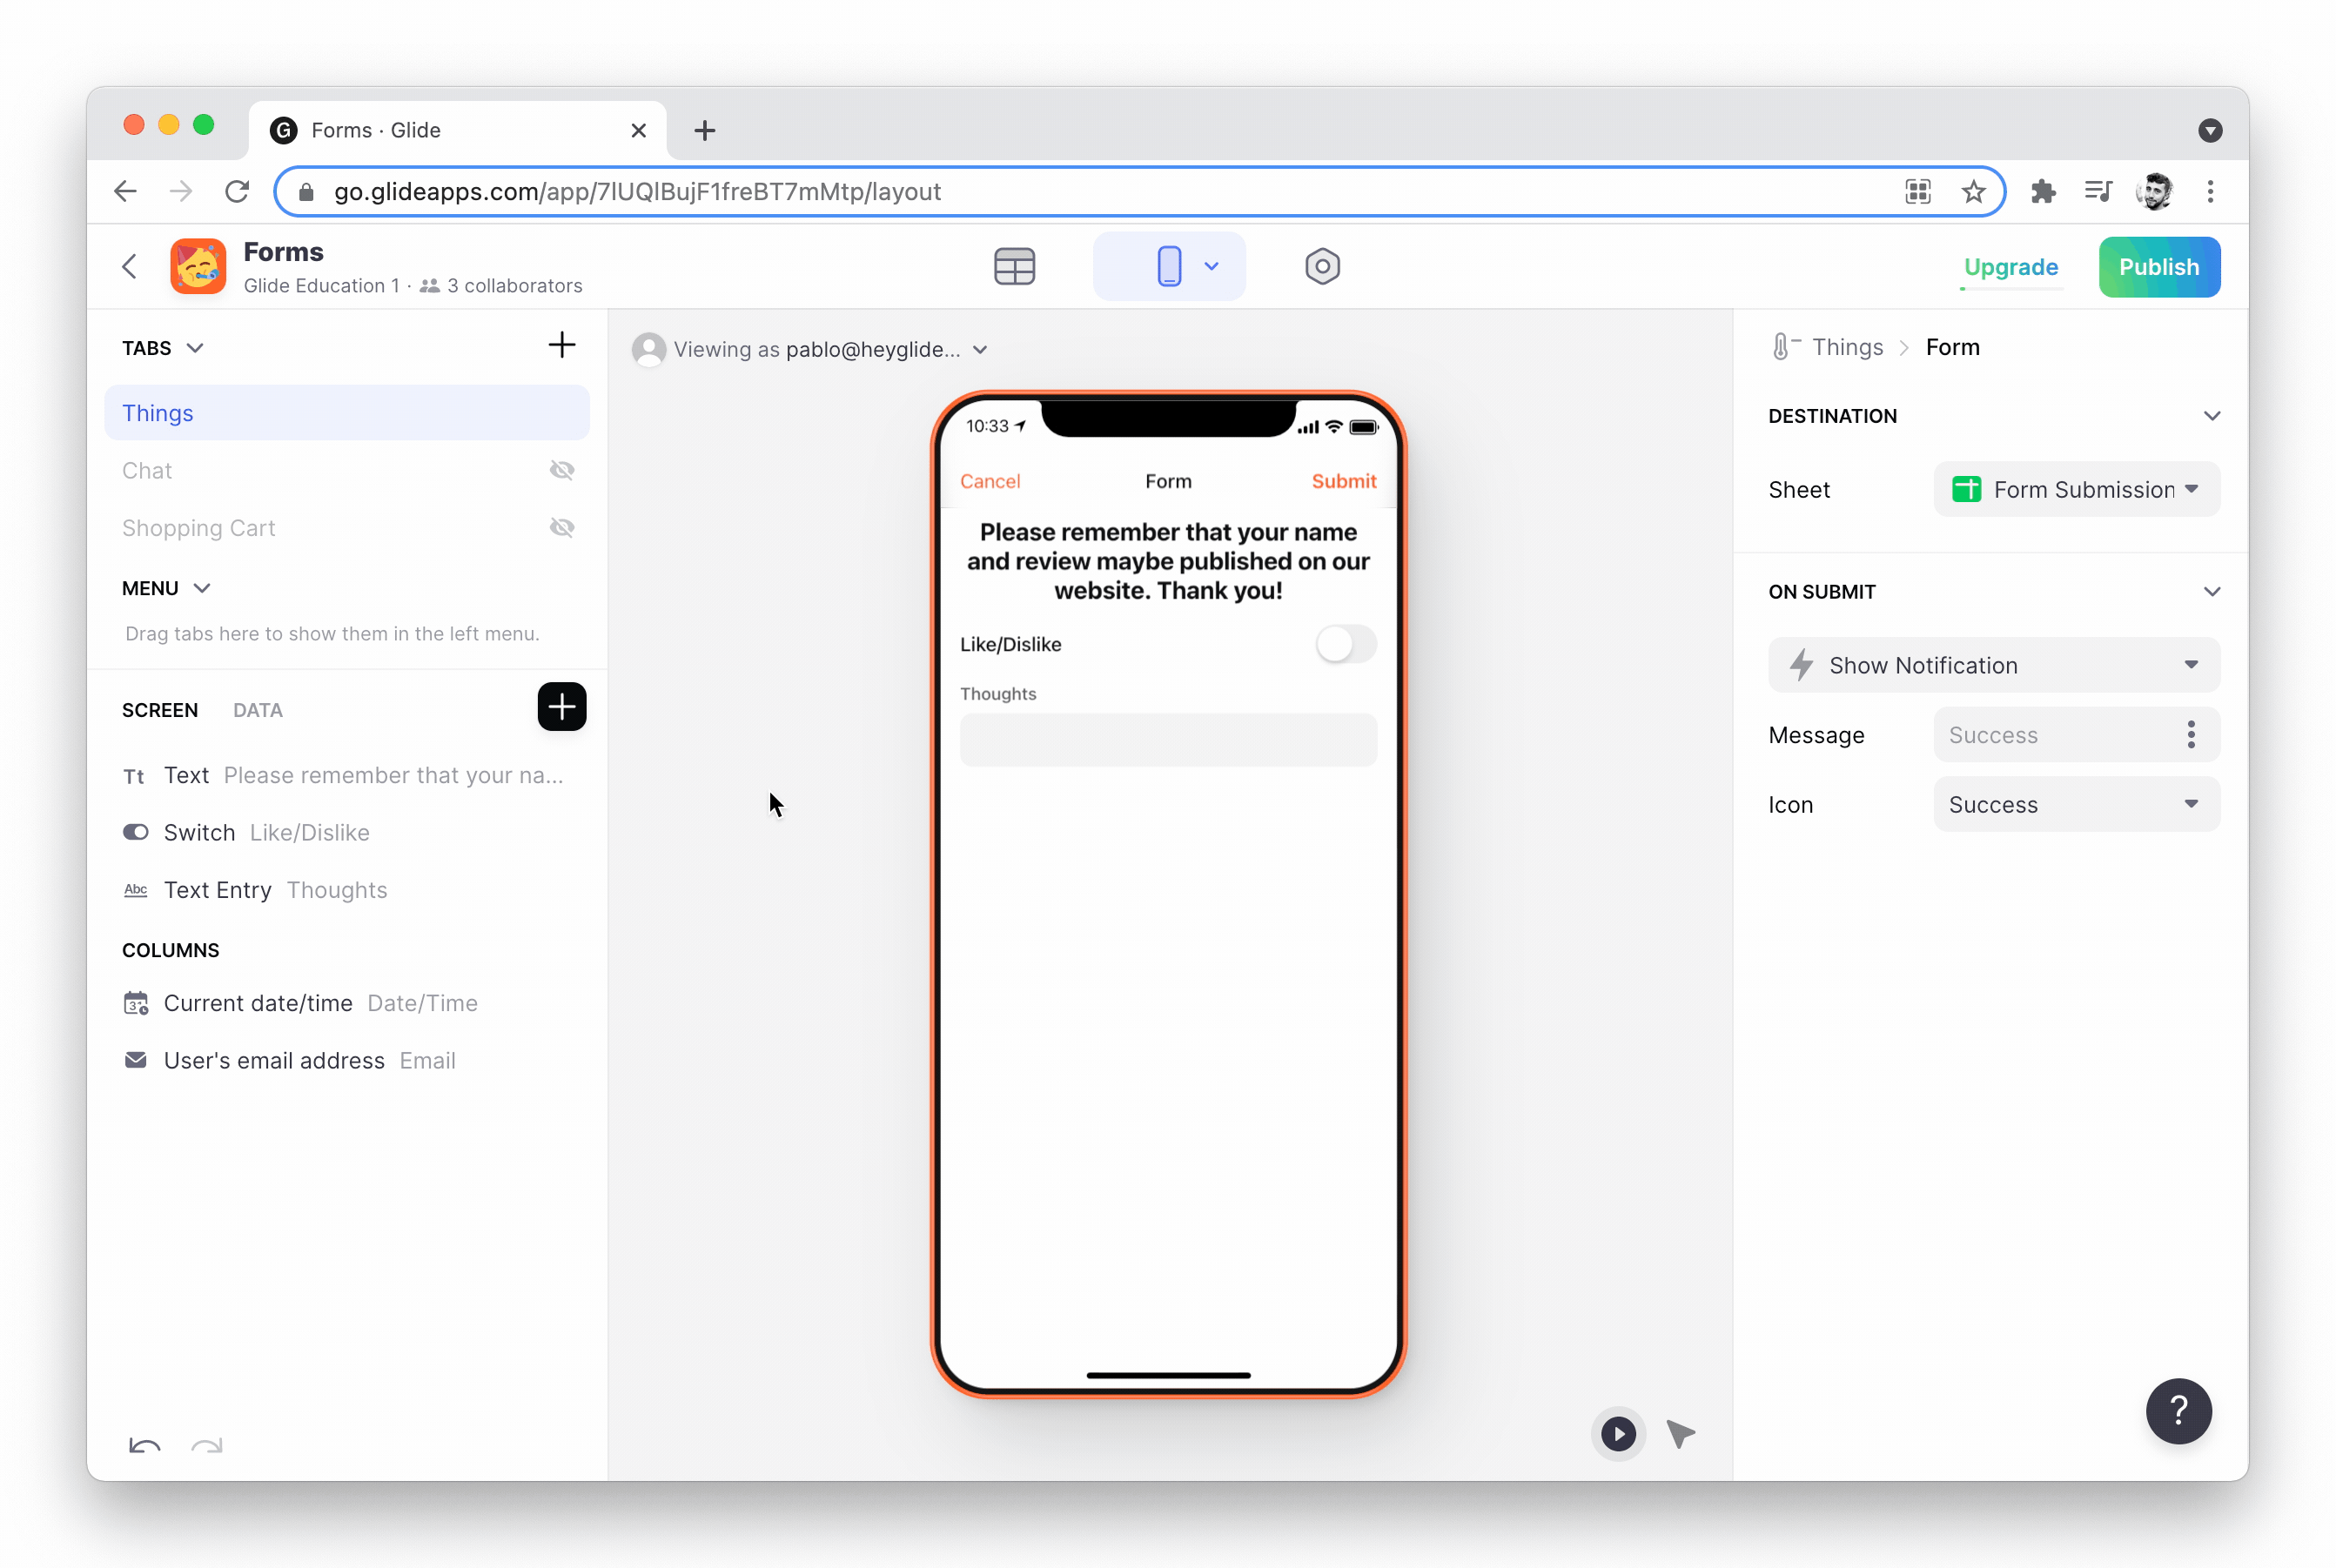
Task: Toggle the Like/Dislike switch in preview
Action: tap(1345, 644)
